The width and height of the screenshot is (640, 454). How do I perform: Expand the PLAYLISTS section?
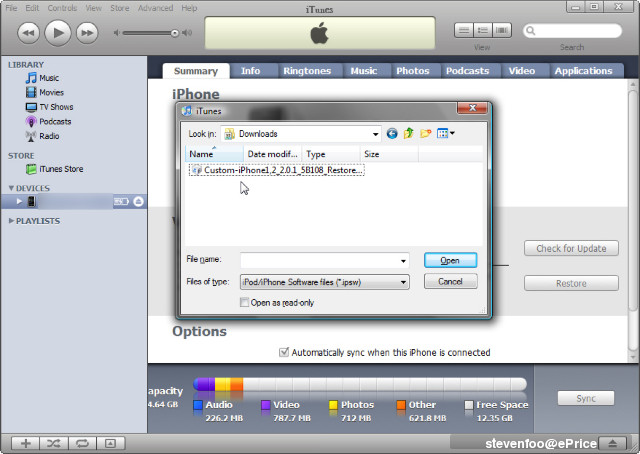(x=11, y=221)
